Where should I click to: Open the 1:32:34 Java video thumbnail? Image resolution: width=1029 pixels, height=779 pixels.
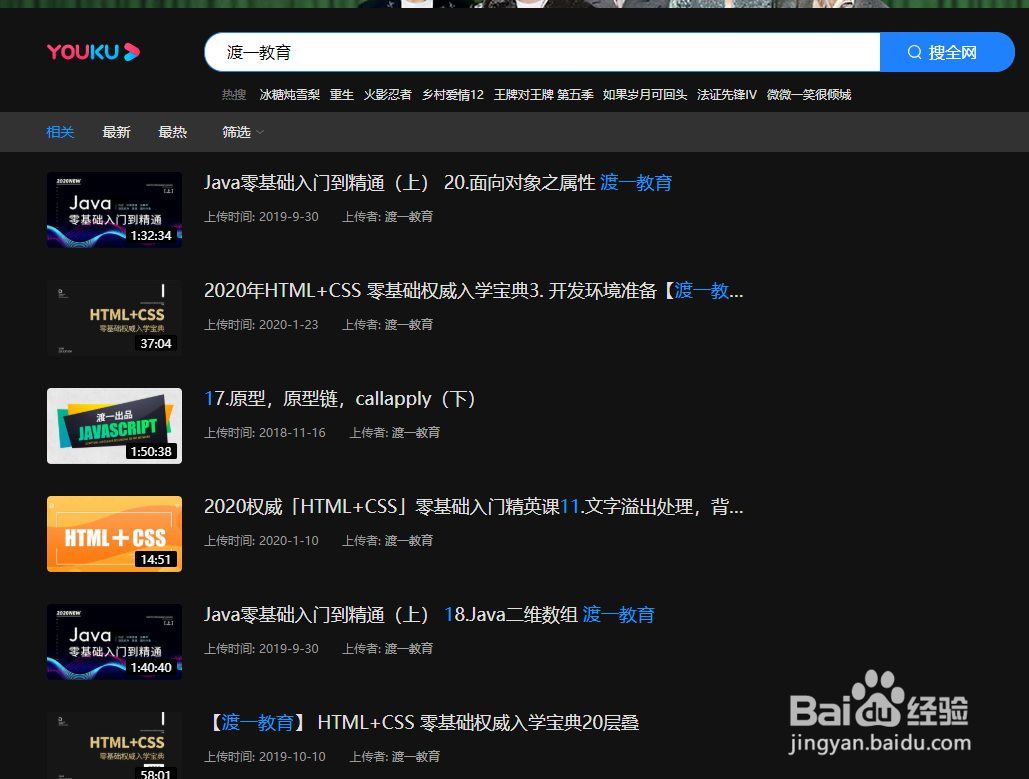click(114, 210)
